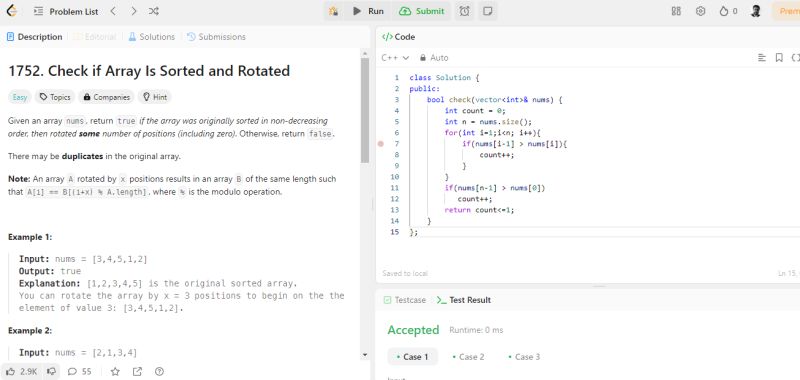Screen dimensions: 800x380
Task: Run the code
Action: 368,11
